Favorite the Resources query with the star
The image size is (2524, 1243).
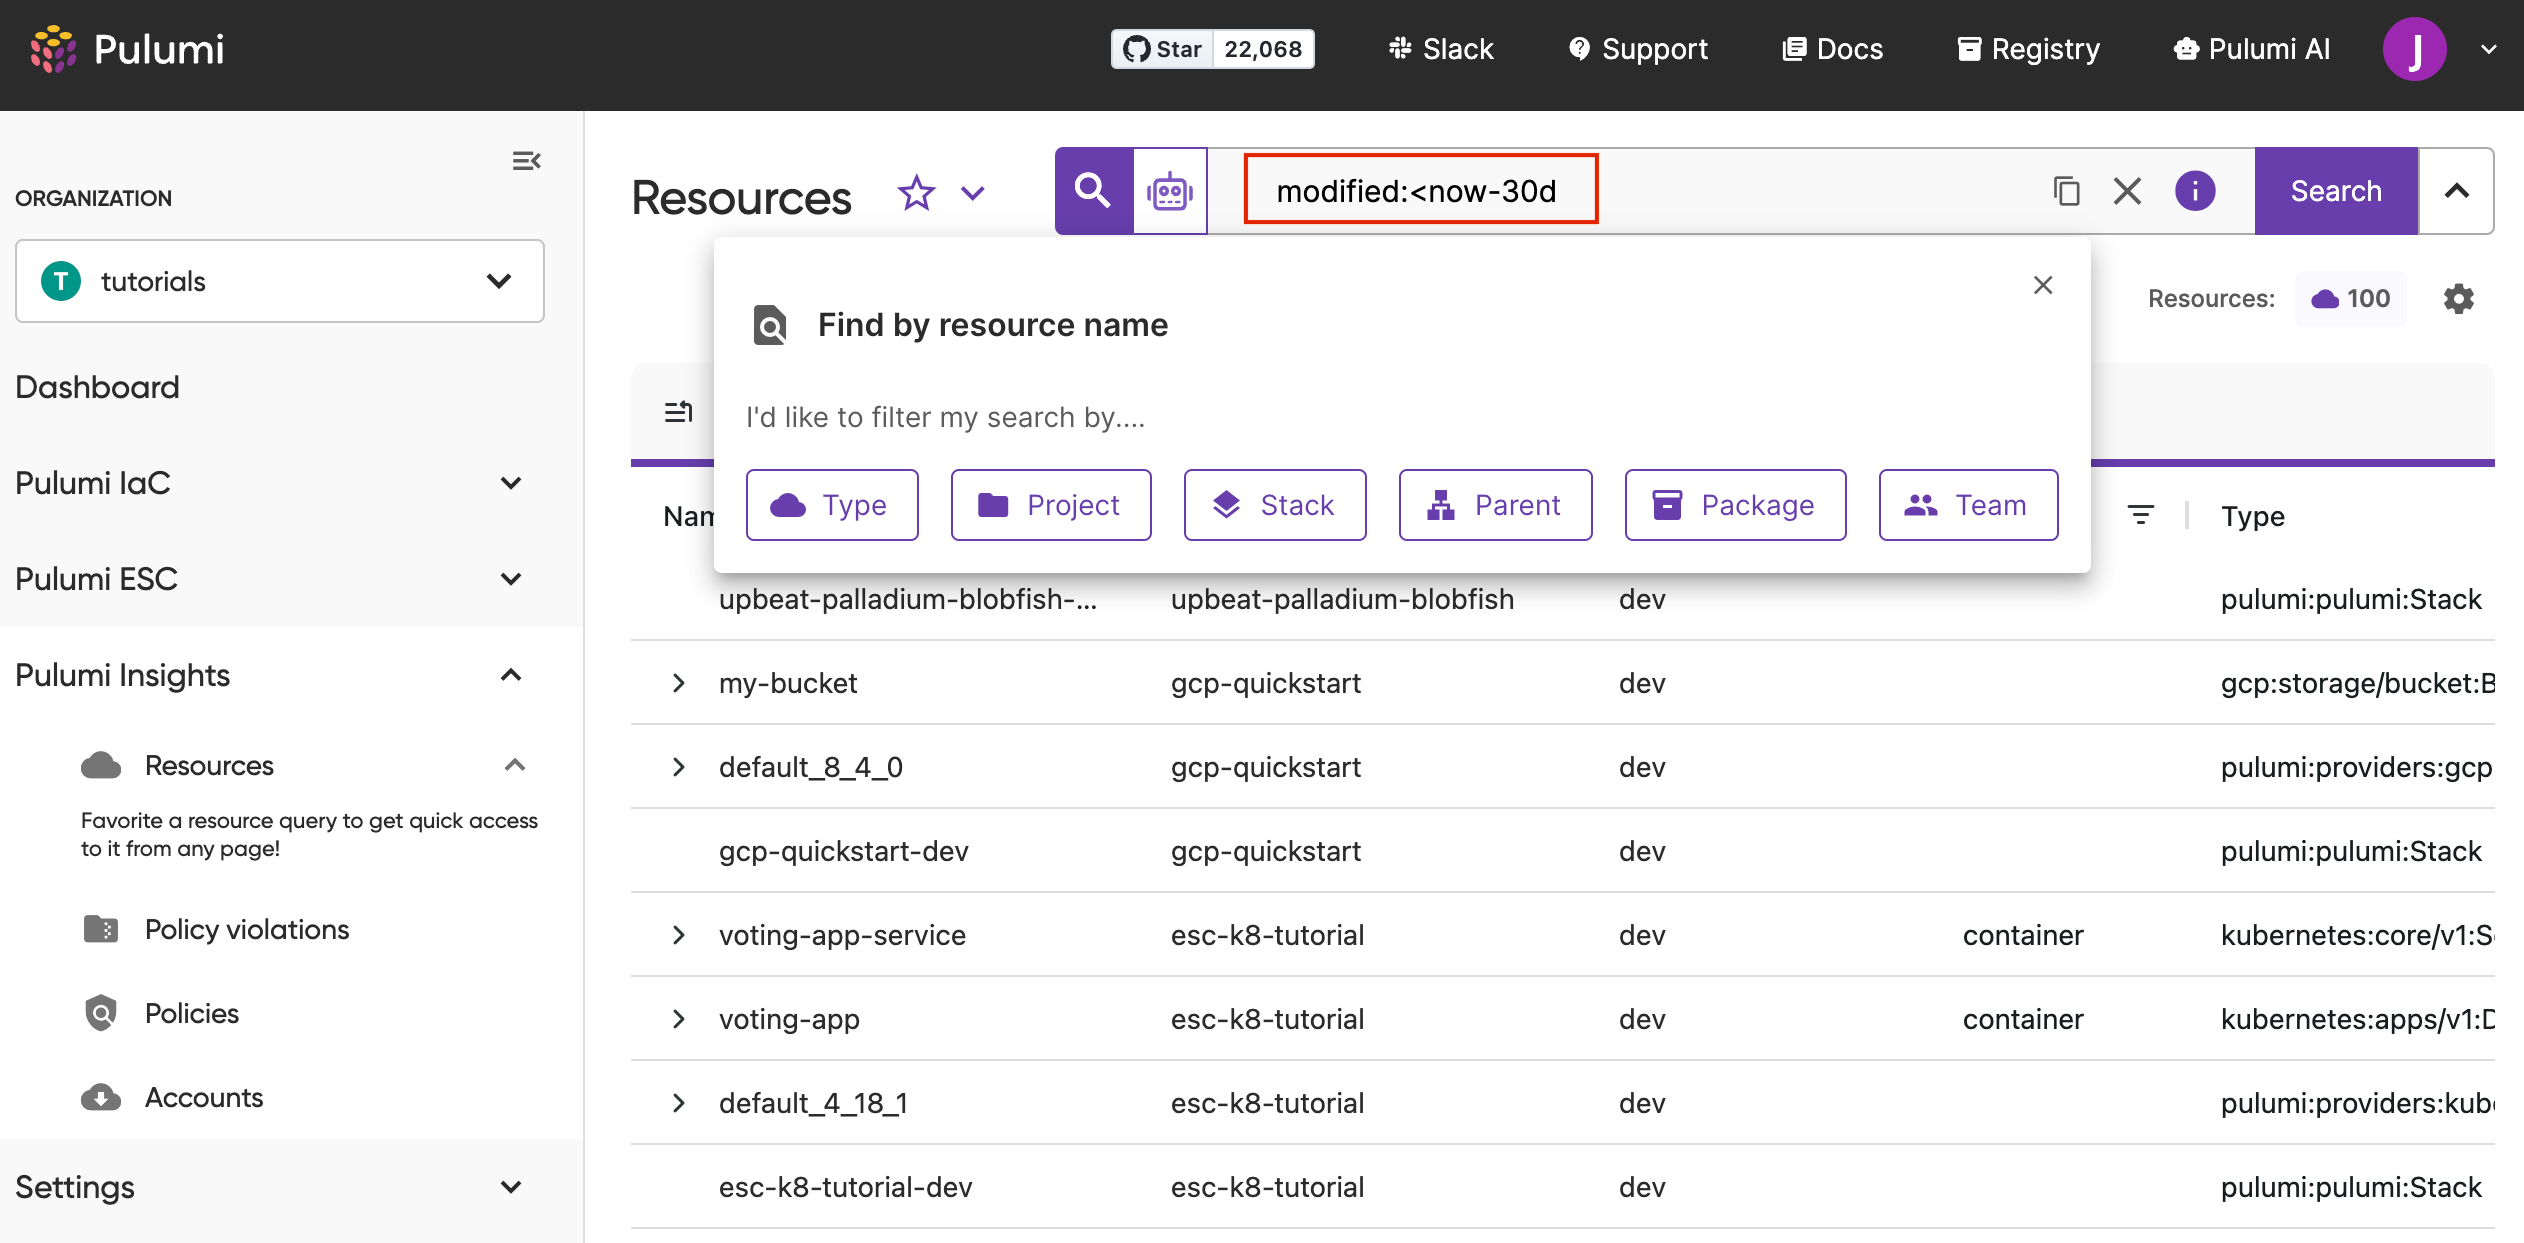916,193
